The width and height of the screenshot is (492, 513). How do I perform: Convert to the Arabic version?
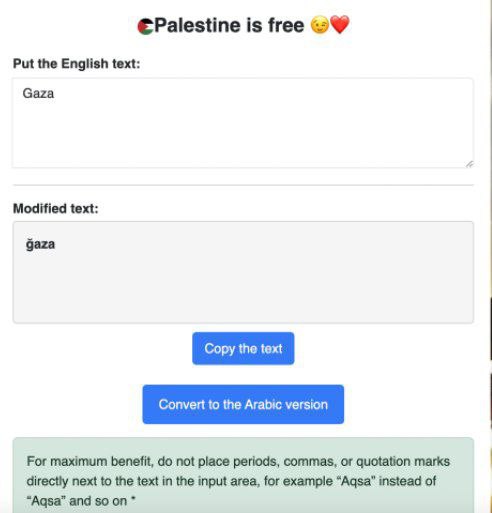pyautogui.click(x=243, y=404)
